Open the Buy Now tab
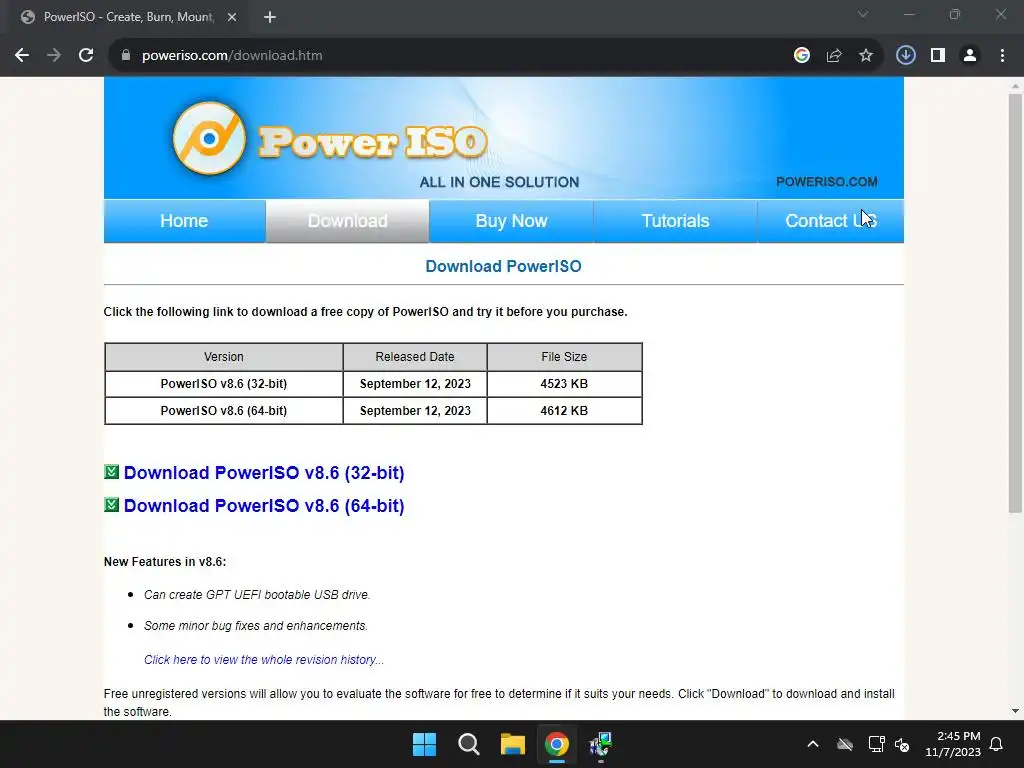The width and height of the screenshot is (1024, 768). (511, 221)
